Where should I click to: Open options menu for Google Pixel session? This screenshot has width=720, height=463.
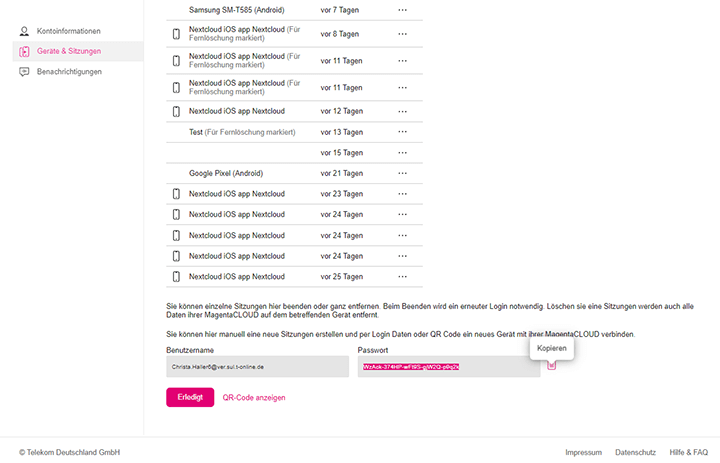pos(403,173)
